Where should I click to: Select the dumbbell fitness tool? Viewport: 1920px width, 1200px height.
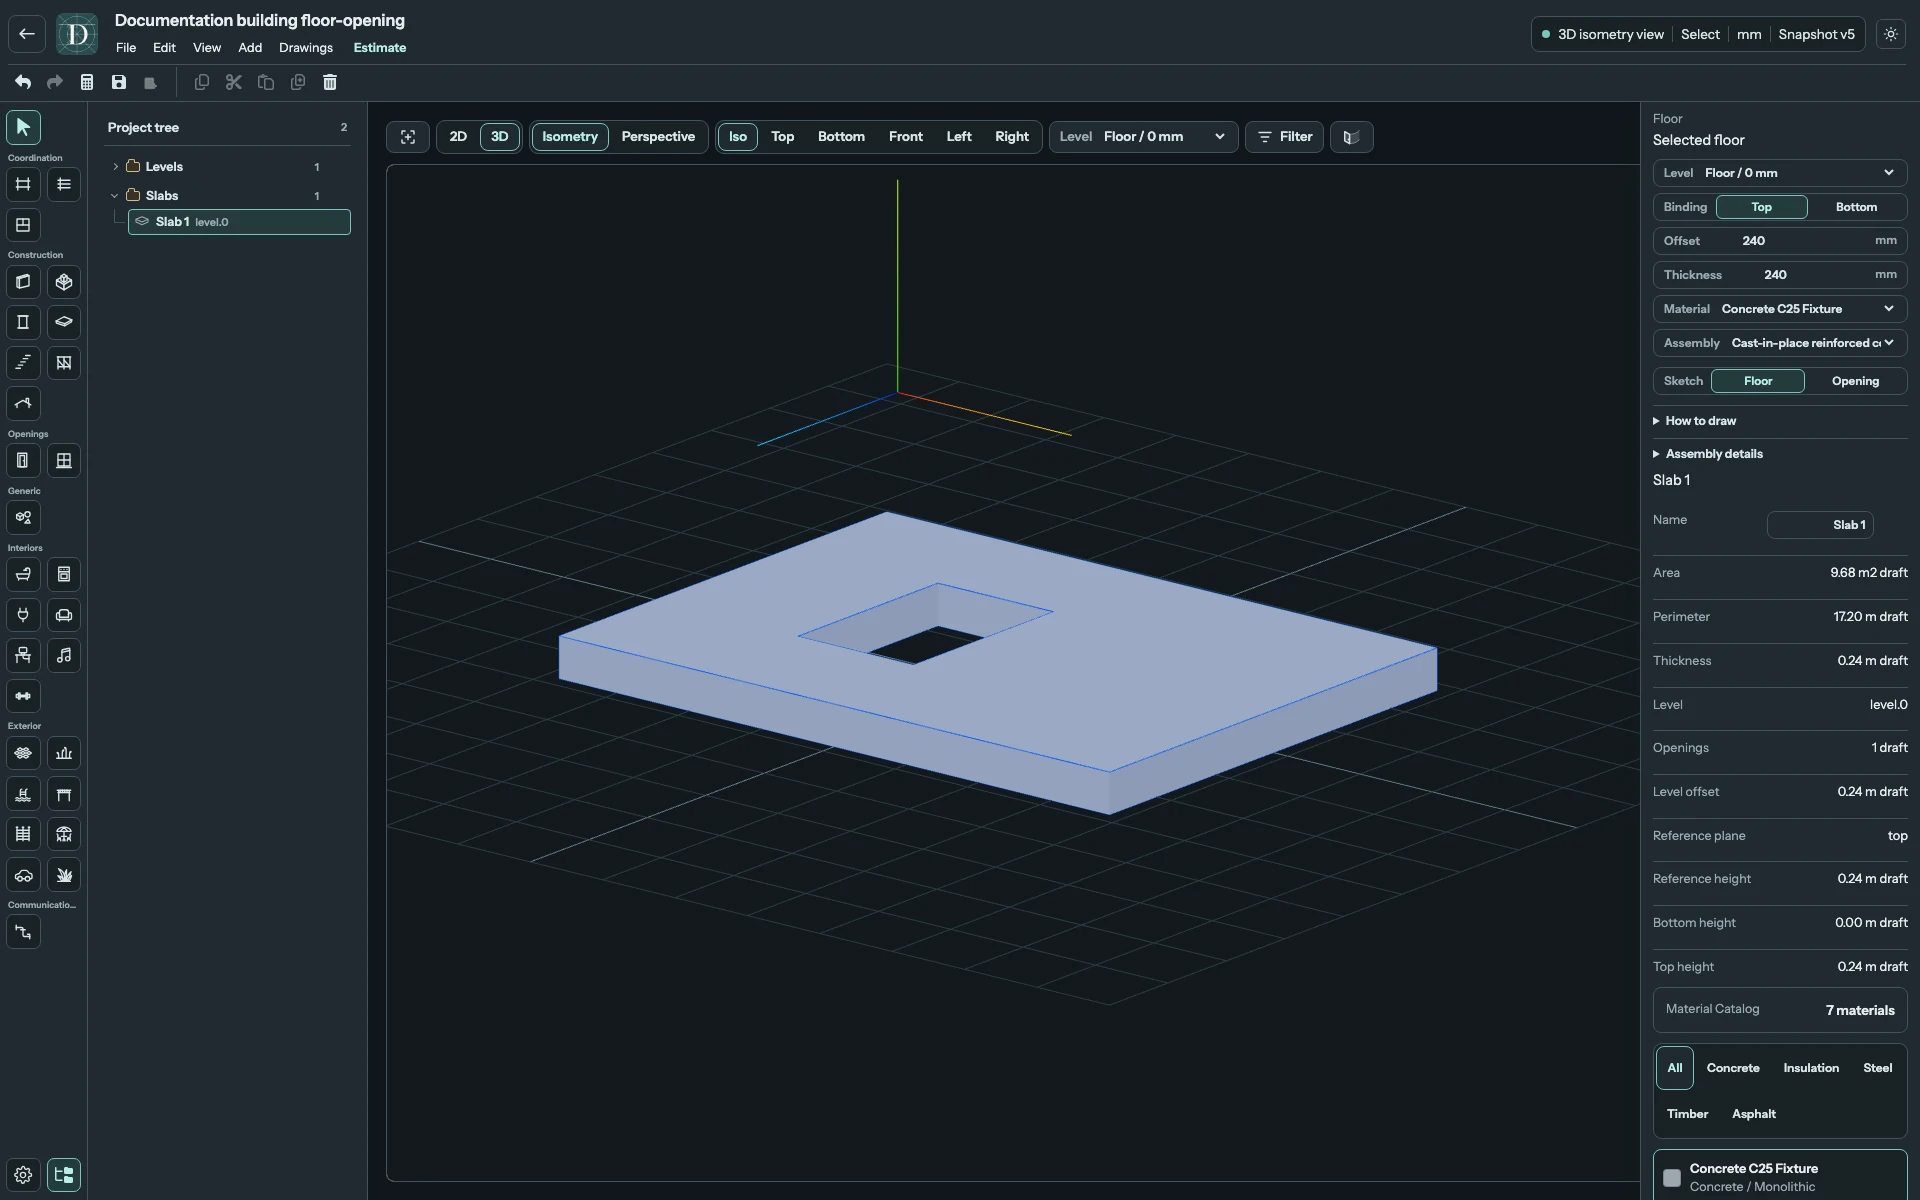(23, 696)
